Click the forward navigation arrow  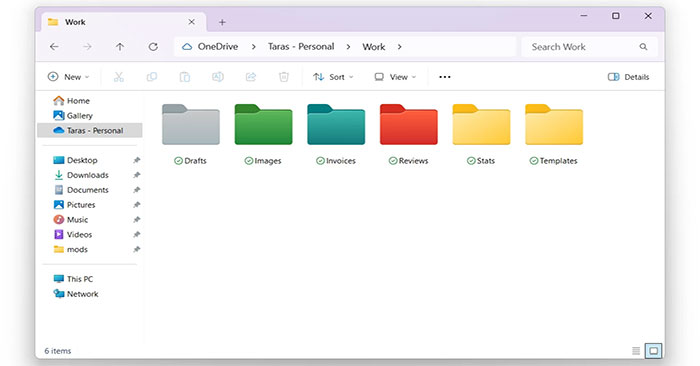pos(87,46)
